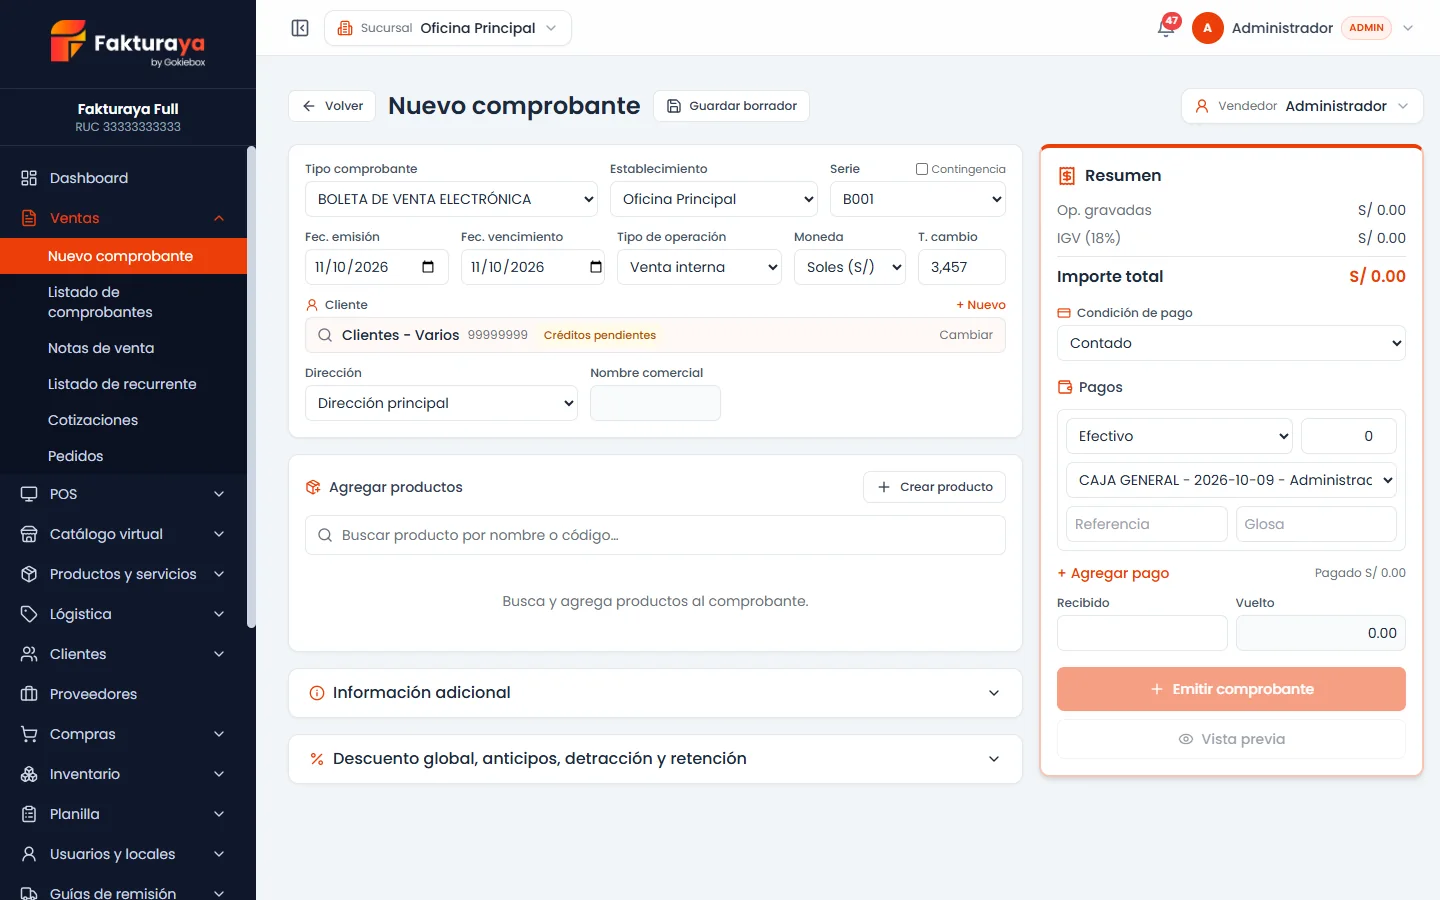Collapse the sidebar panel icon
The width and height of the screenshot is (1440, 900).
[x=300, y=28]
